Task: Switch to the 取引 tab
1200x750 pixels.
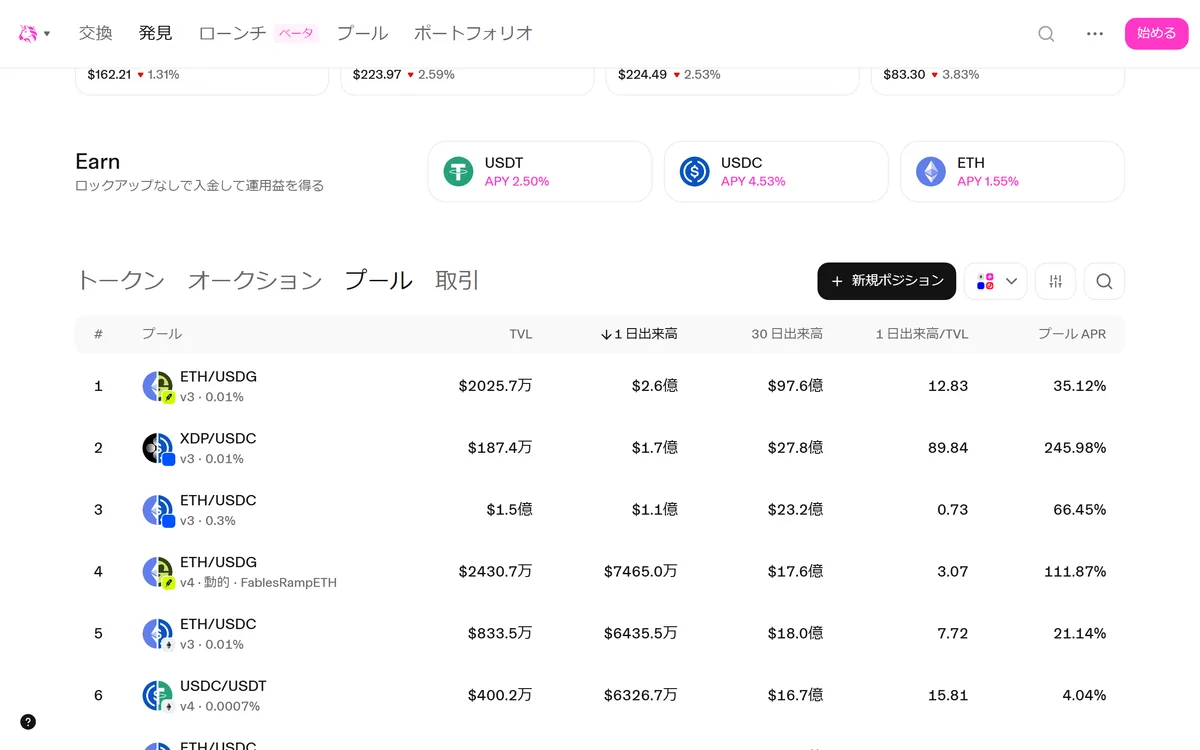Action: (457, 281)
